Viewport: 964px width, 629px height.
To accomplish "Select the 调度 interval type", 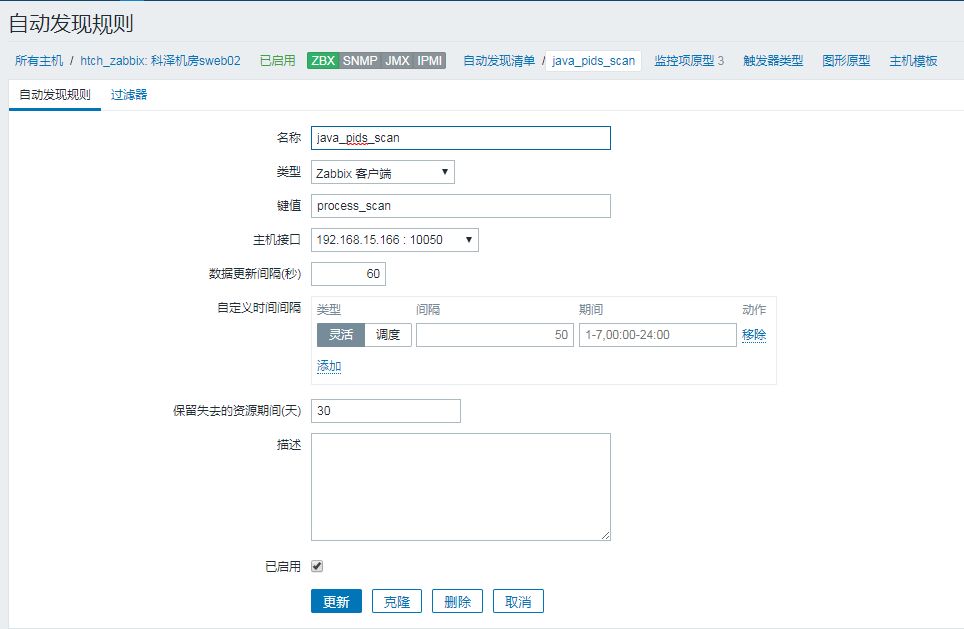I will tap(388, 335).
